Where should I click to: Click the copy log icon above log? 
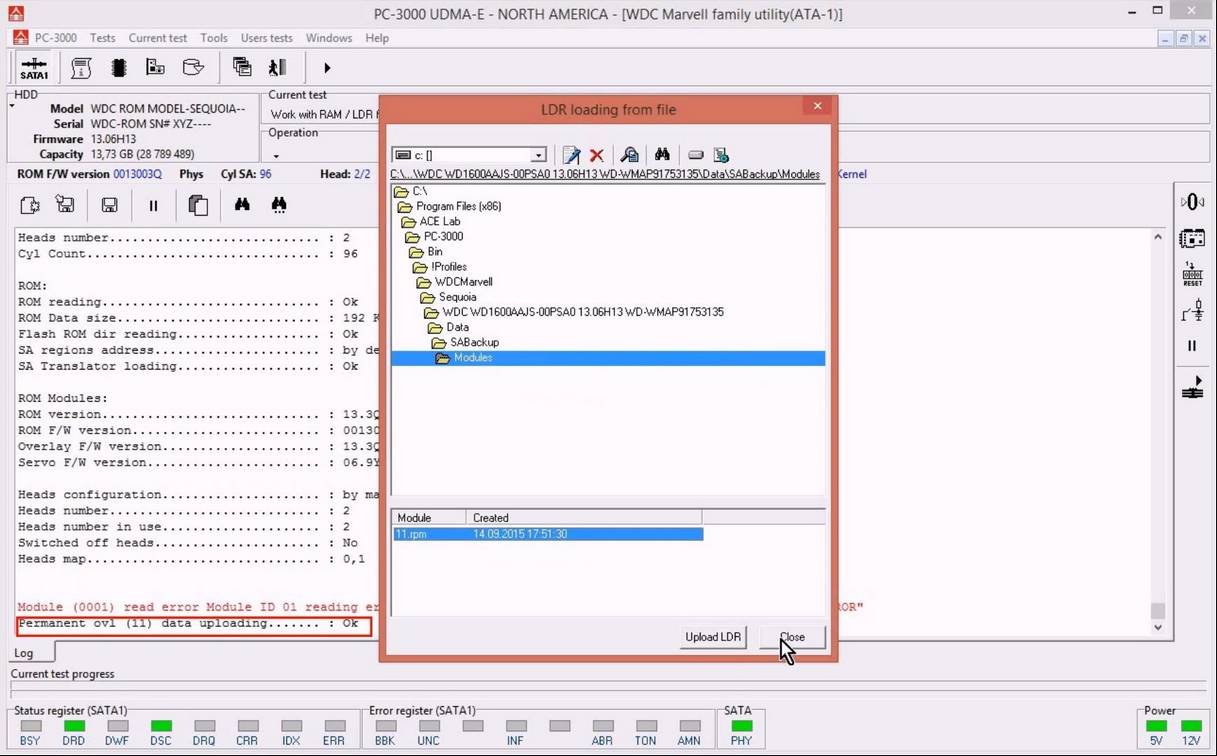click(198, 205)
